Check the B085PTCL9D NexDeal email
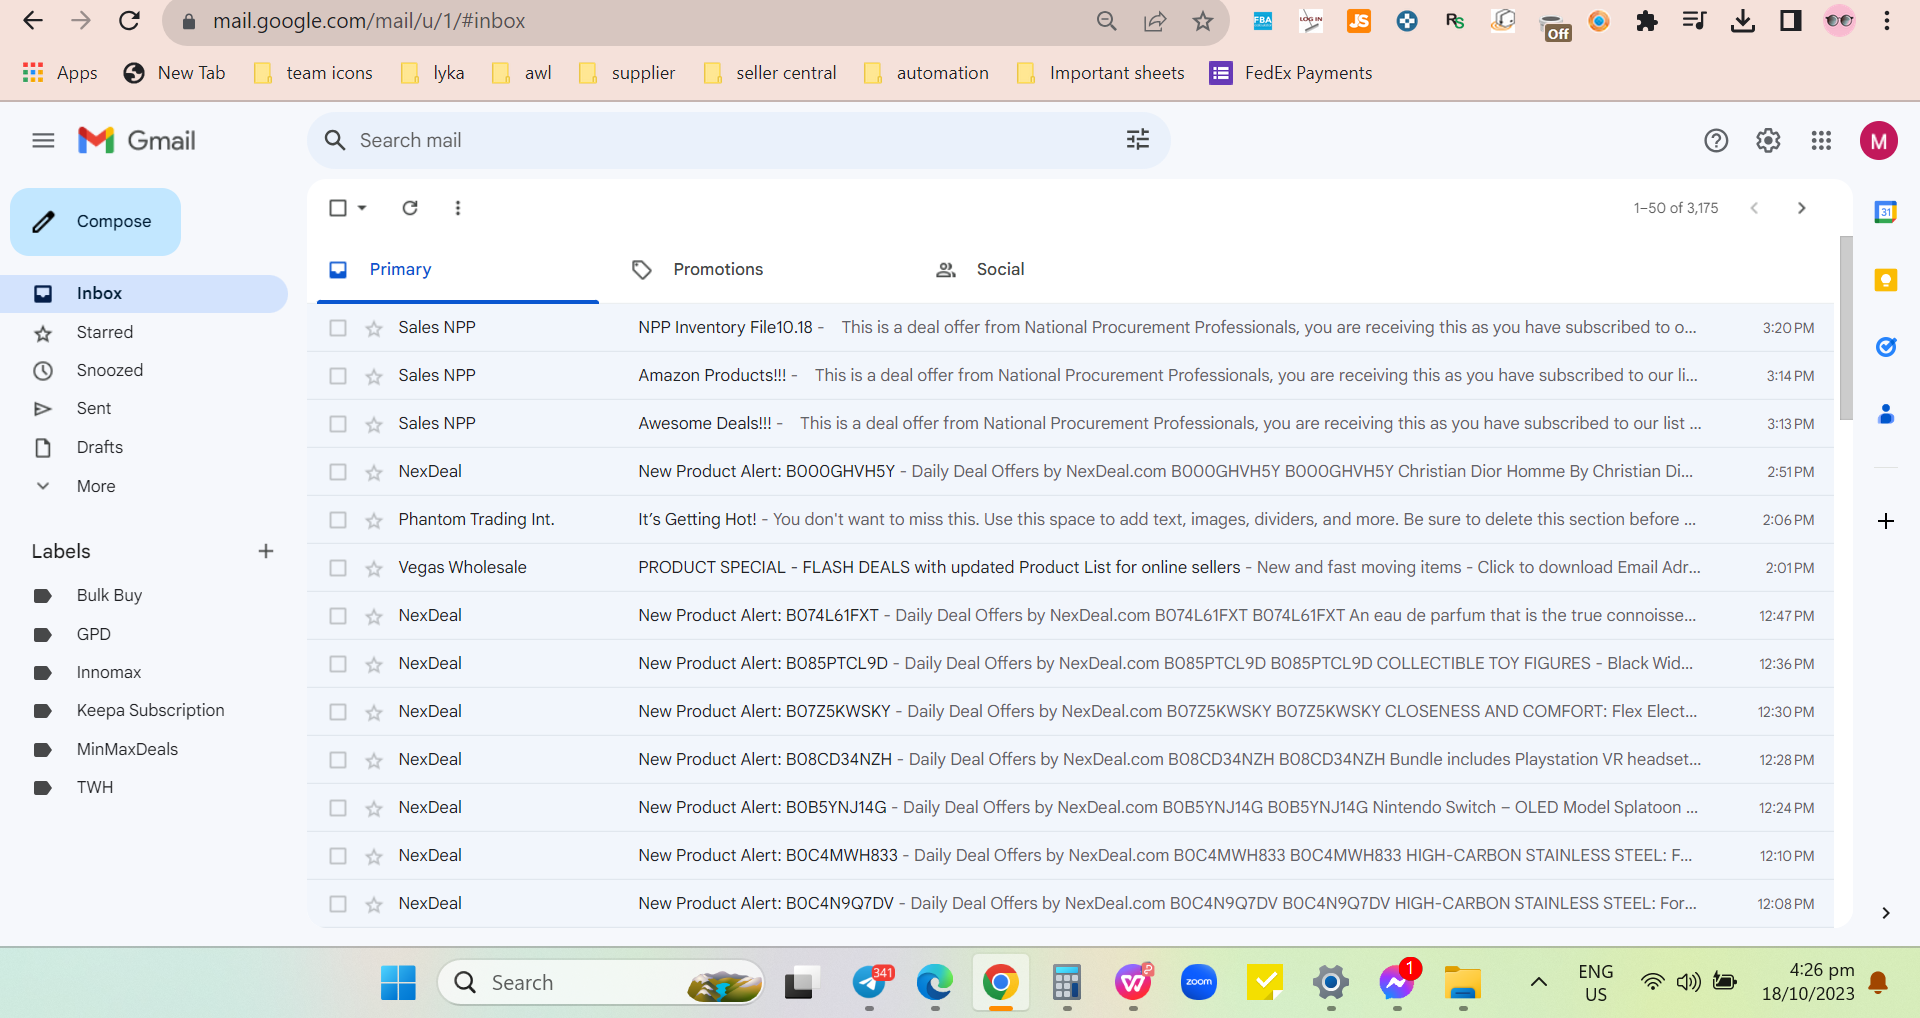The image size is (1920, 1018). 338,664
